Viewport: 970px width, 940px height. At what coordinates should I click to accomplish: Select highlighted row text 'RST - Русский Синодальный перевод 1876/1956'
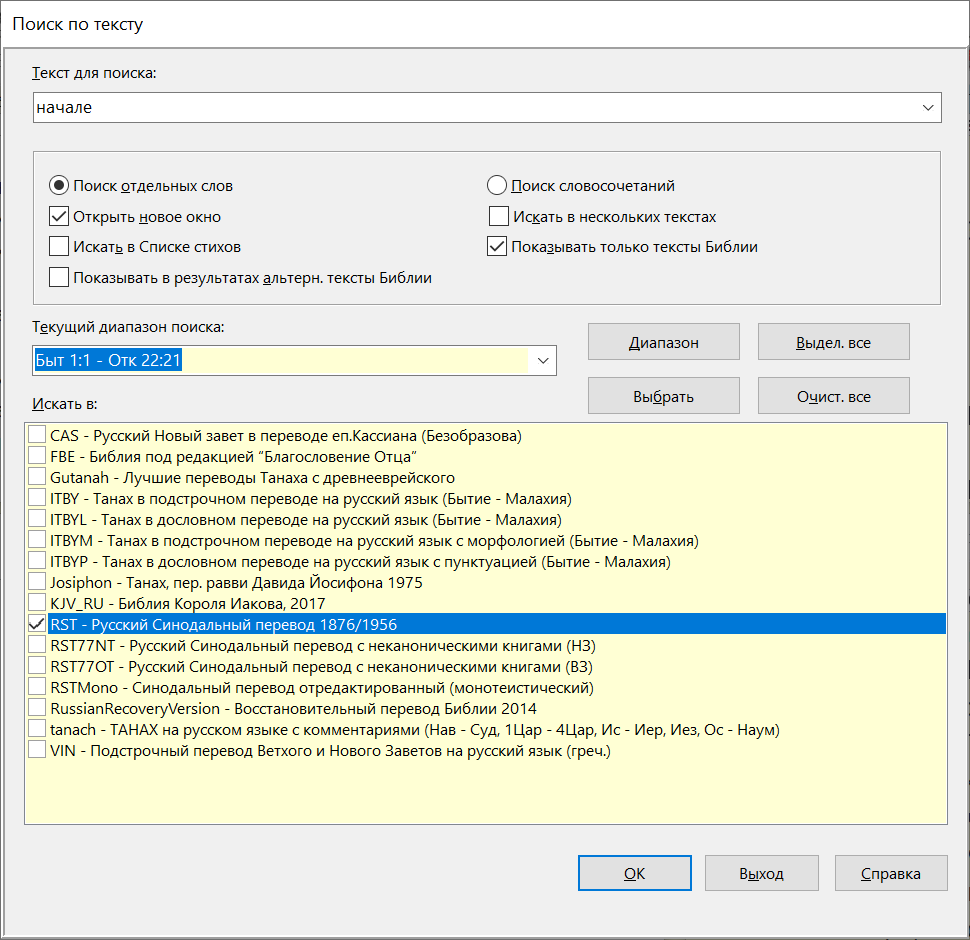223,625
